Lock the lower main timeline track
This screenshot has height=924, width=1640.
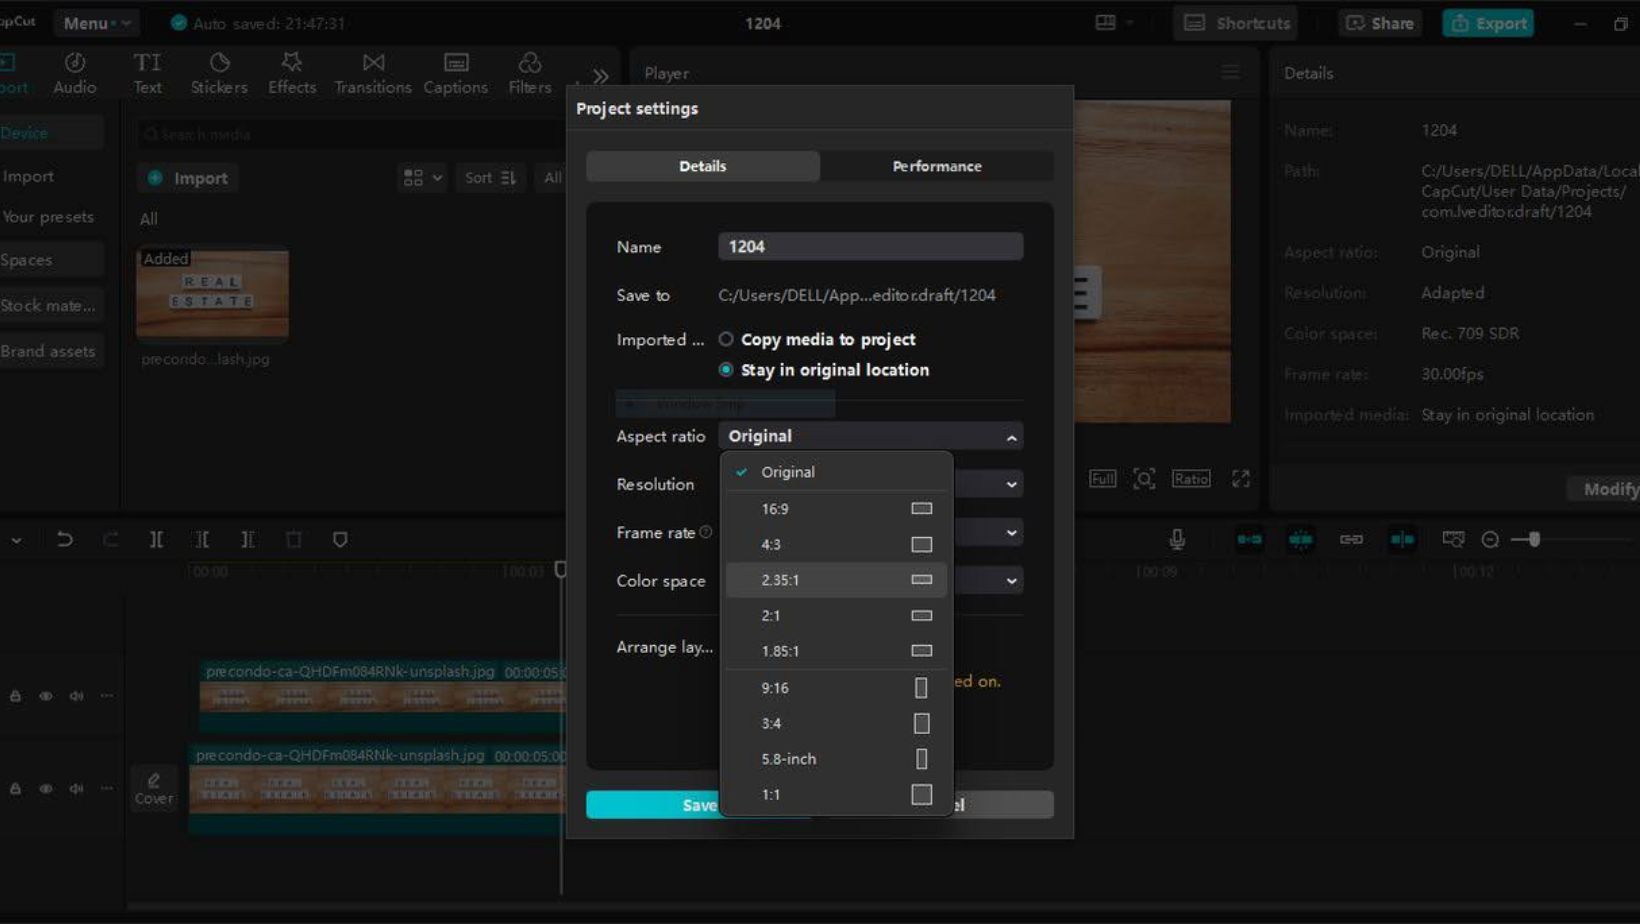(x=15, y=788)
